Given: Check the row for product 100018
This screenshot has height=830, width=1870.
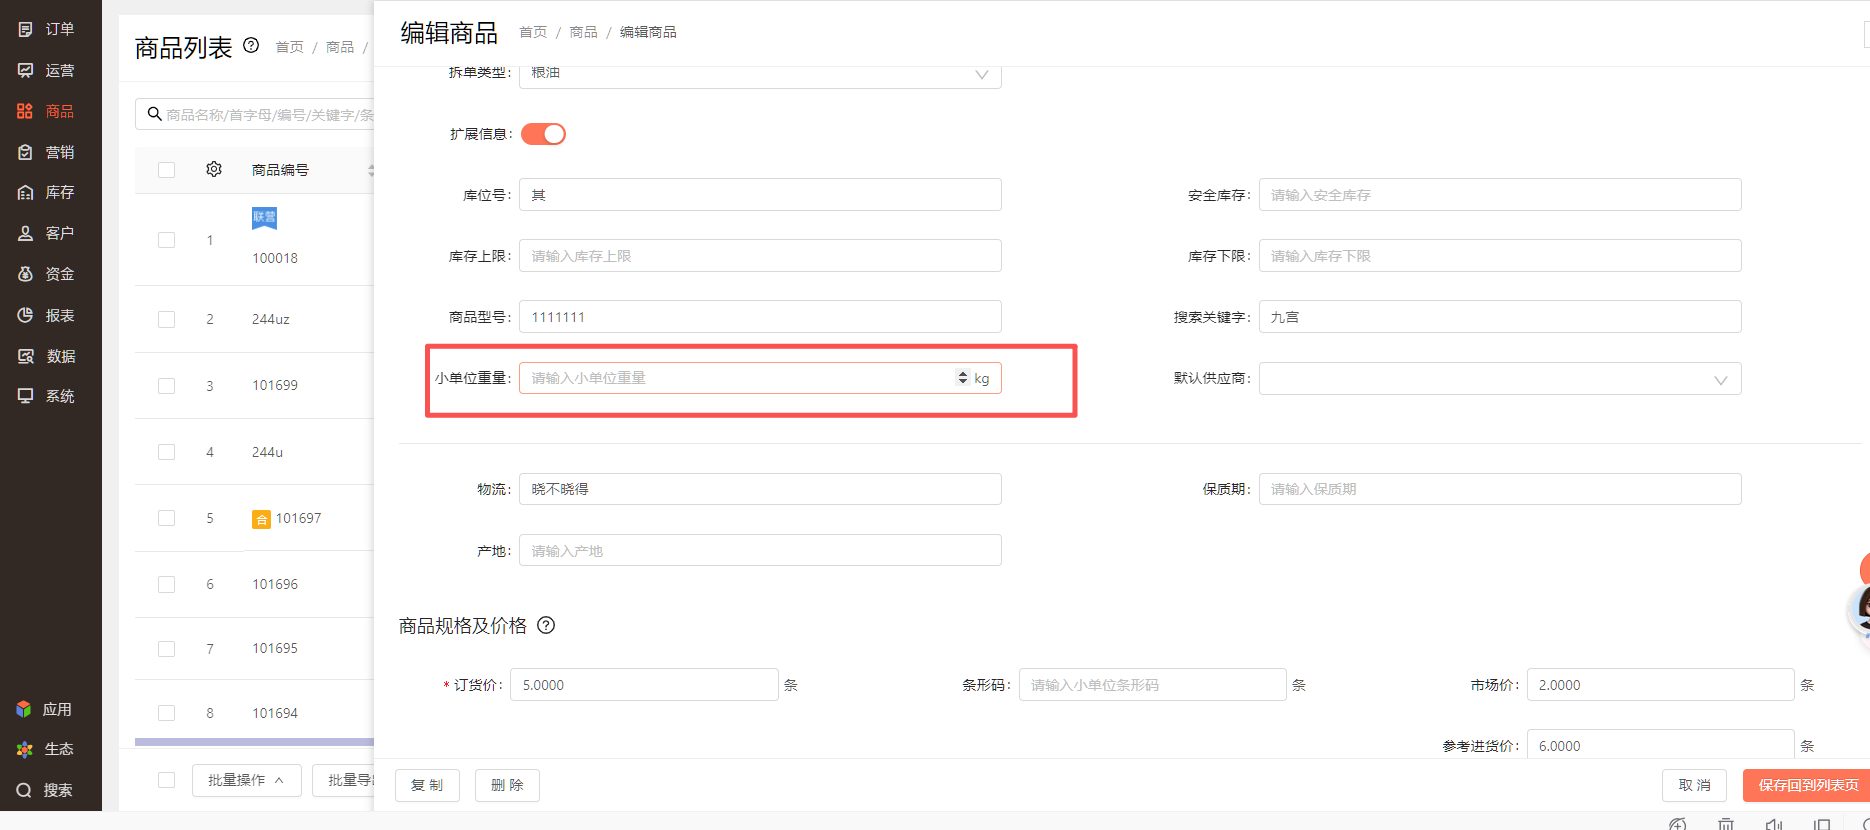Looking at the screenshot, I should coord(167,240).
